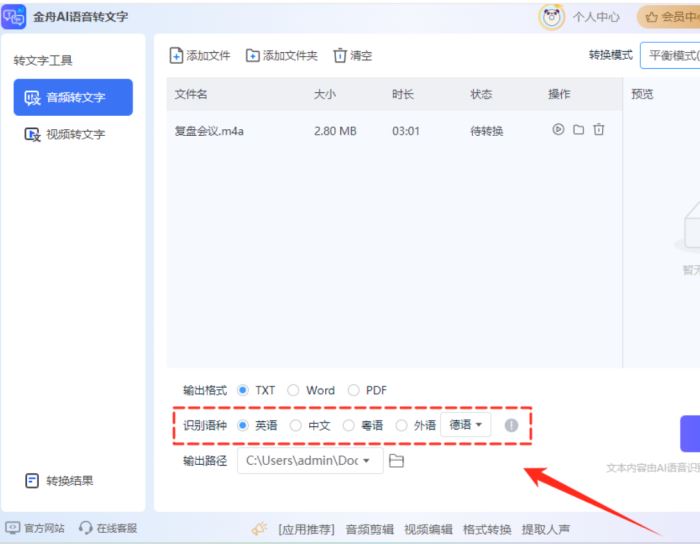
Task: Open 转换结果 conversion results
Action: [x=59, y=481]
